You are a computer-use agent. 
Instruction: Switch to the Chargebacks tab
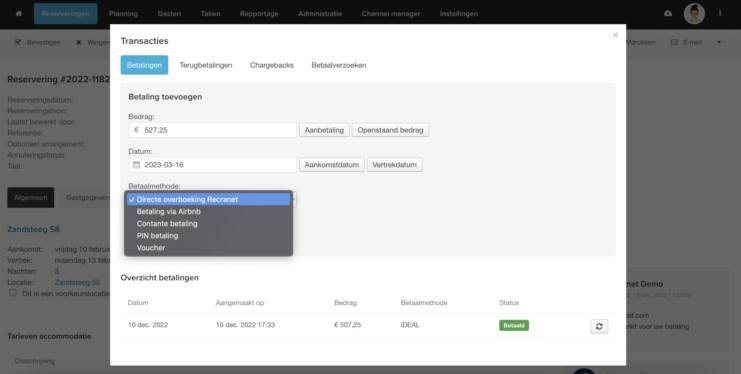[272, 65]
